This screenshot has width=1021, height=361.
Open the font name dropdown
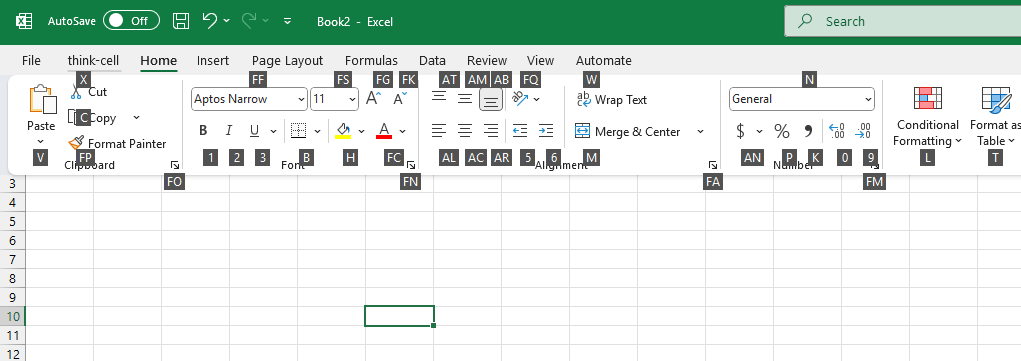click(301, 99)
